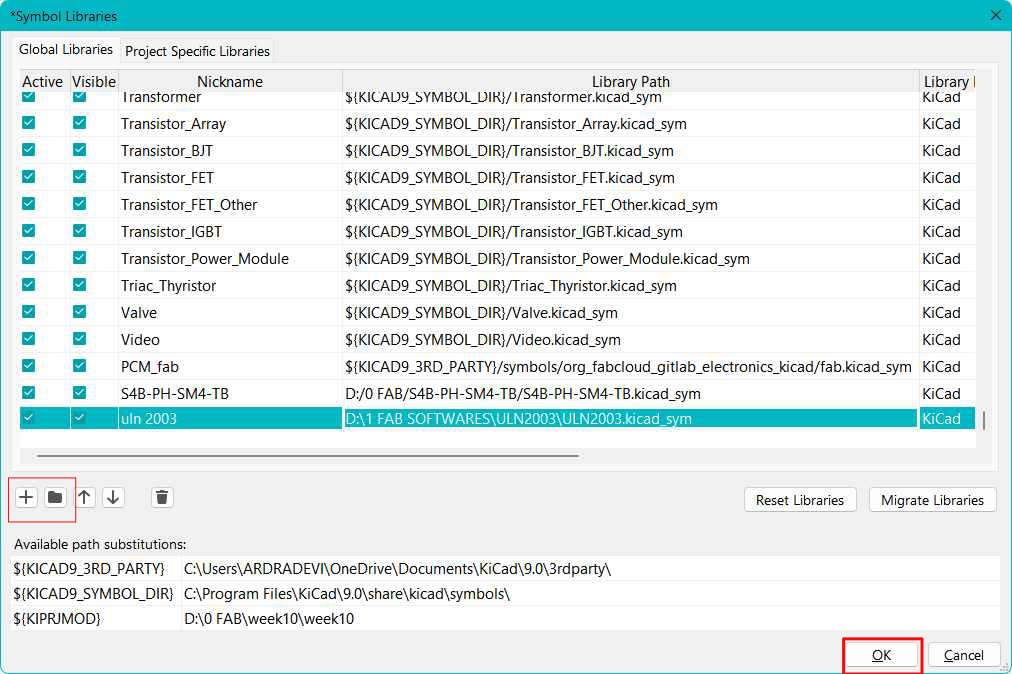Click ${KICAD9_3RD_PARTY} path substitution entry
The height and width of the screenshot is (674, 1012).
tap(89, 569)
